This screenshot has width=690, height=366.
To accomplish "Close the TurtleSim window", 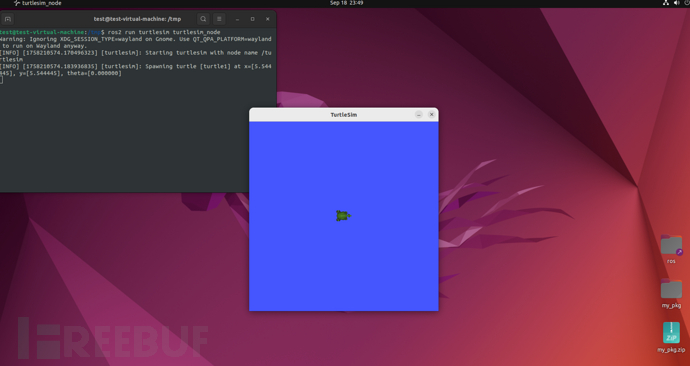I will pyautogui.click(x=431, y=114).
